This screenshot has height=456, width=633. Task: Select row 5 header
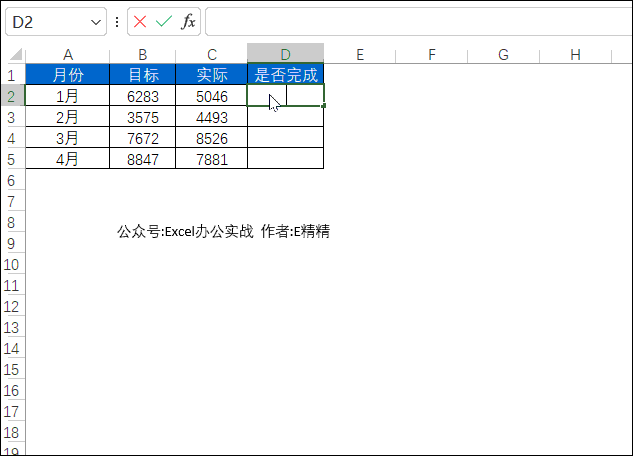coord(11,159)
